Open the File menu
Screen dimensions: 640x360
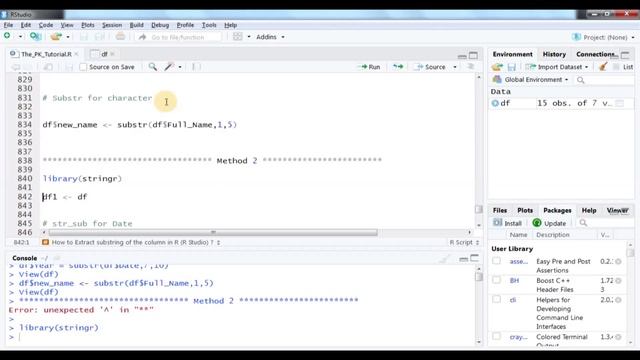pos(8,25)
